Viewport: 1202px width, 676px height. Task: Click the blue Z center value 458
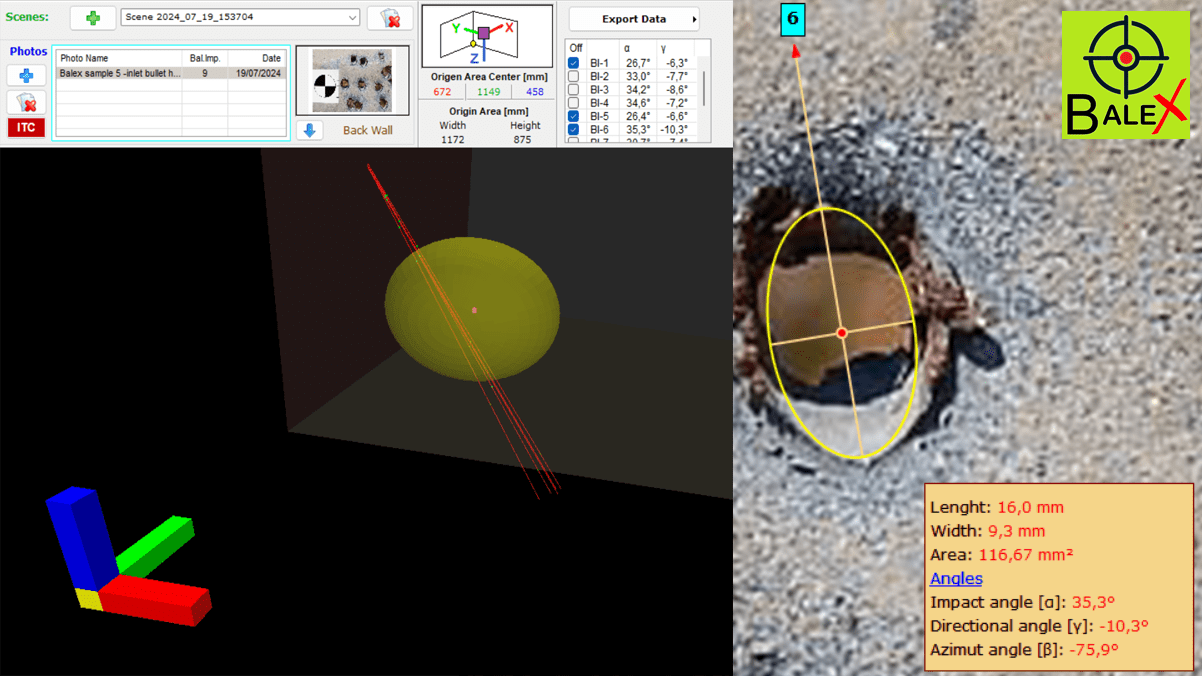point(535,92)
